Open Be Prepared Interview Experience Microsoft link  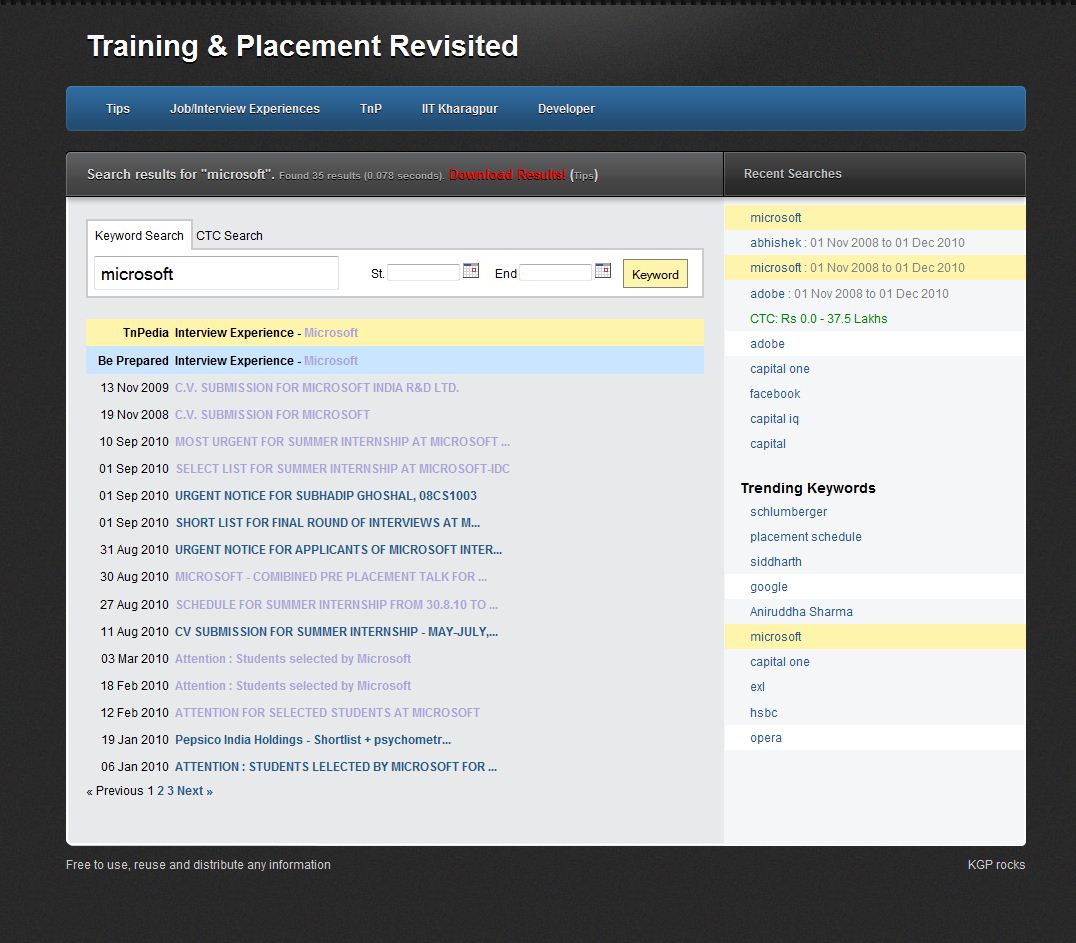tap(331, 361)
